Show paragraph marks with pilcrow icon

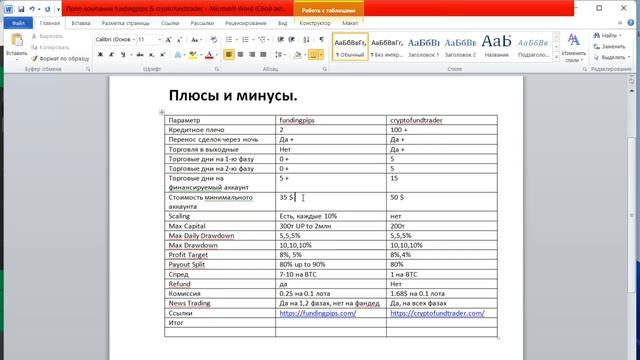(322, 40)
